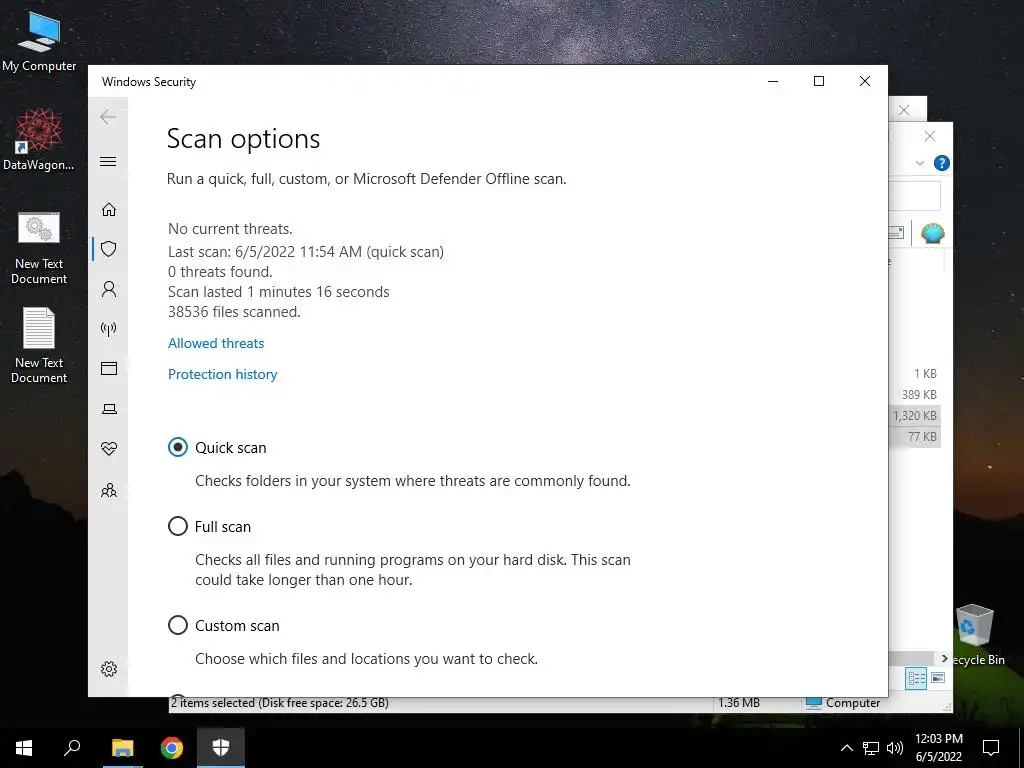Screen dimensions: 1024x768
Task: Open the Allowed threats link
Action: (216, 344)
